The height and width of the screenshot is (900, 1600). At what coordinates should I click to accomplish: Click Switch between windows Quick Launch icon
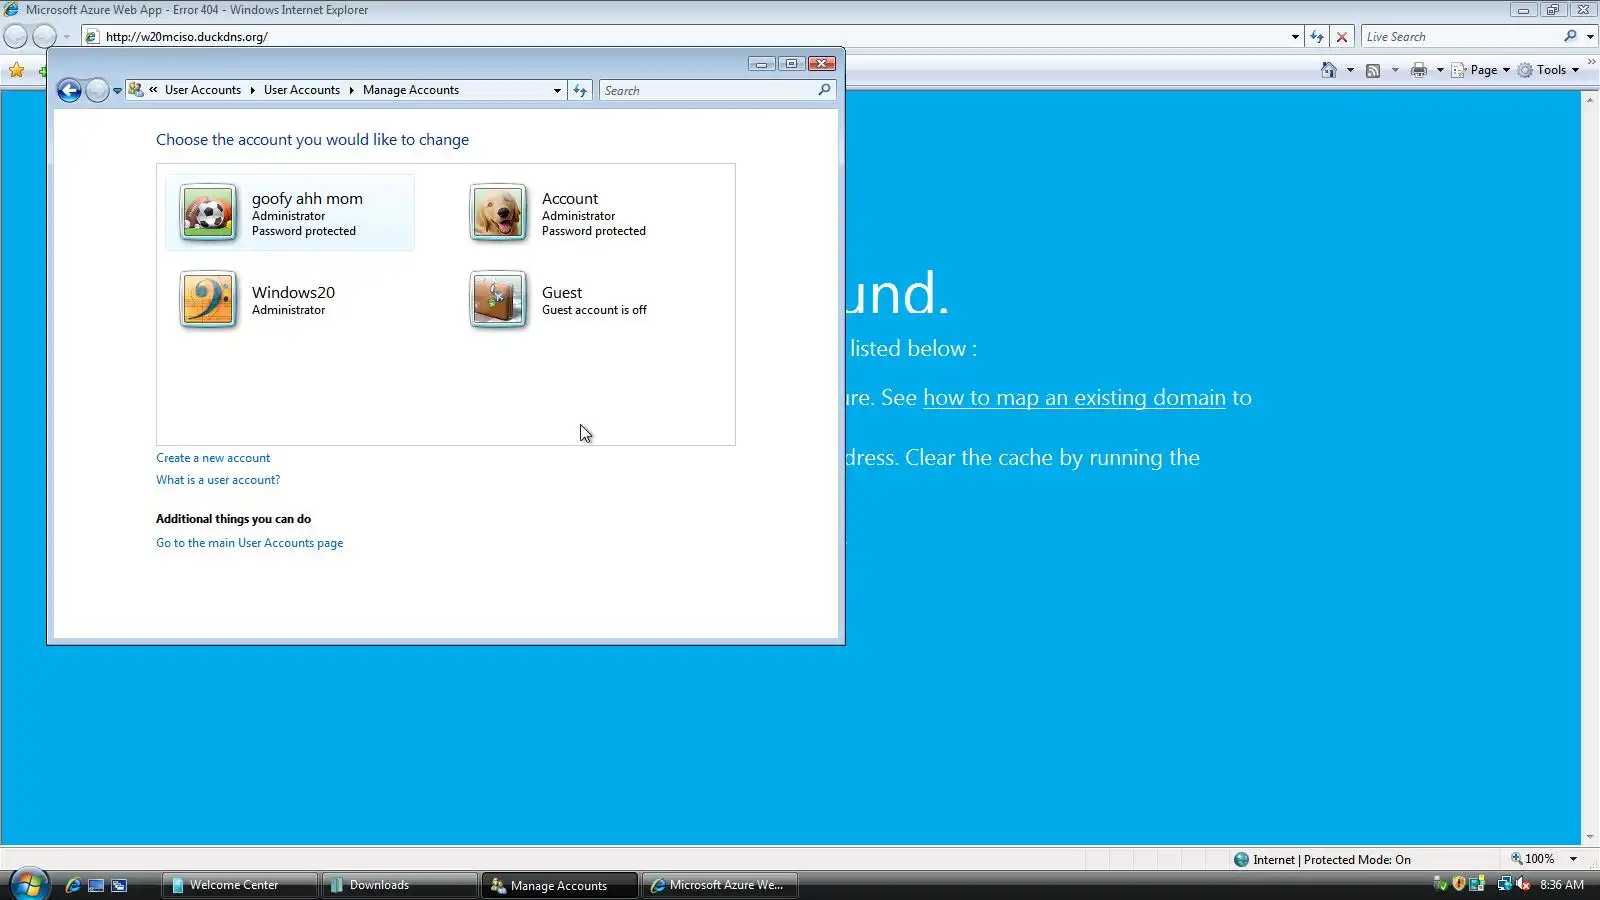119,885
